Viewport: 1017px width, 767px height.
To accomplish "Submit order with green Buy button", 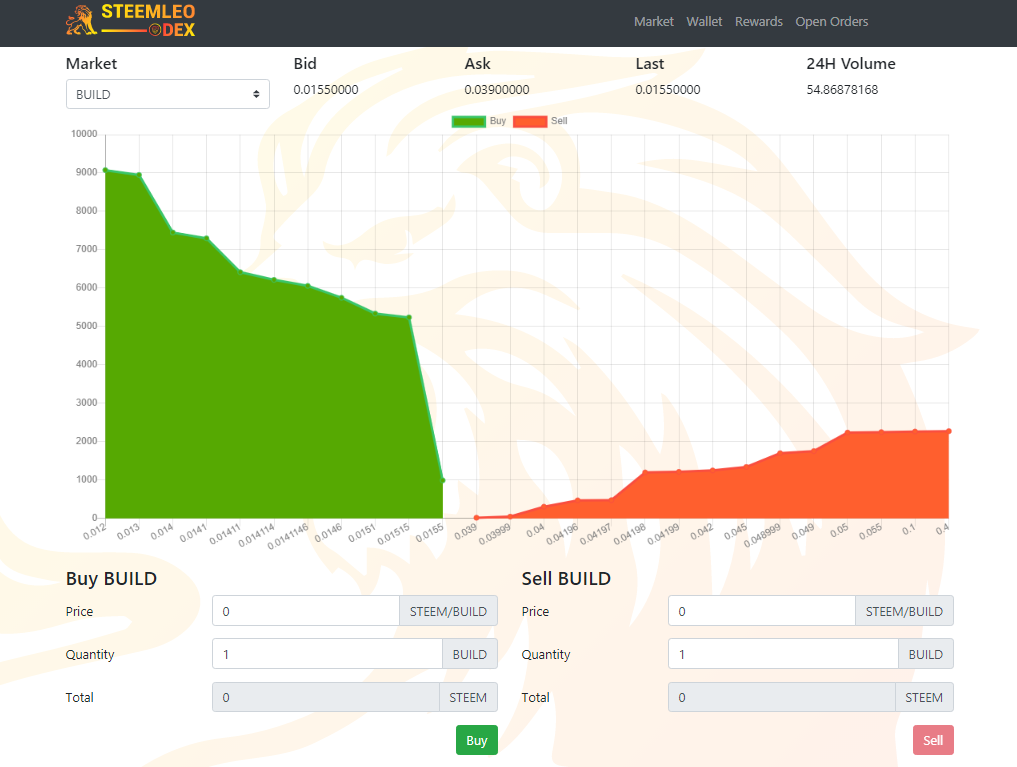I will coord(477,740).
